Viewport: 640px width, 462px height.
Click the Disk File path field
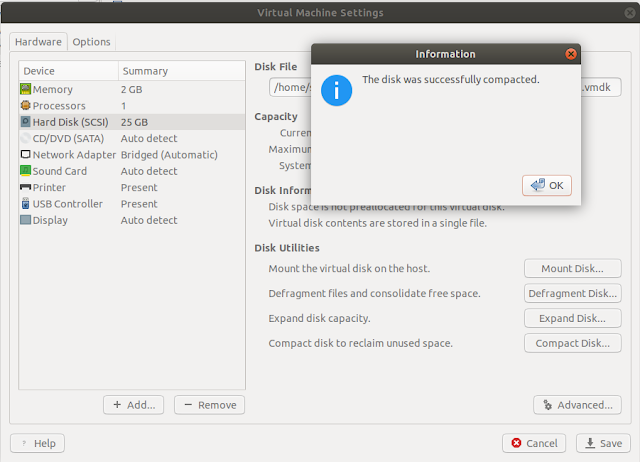coord(290,87)
